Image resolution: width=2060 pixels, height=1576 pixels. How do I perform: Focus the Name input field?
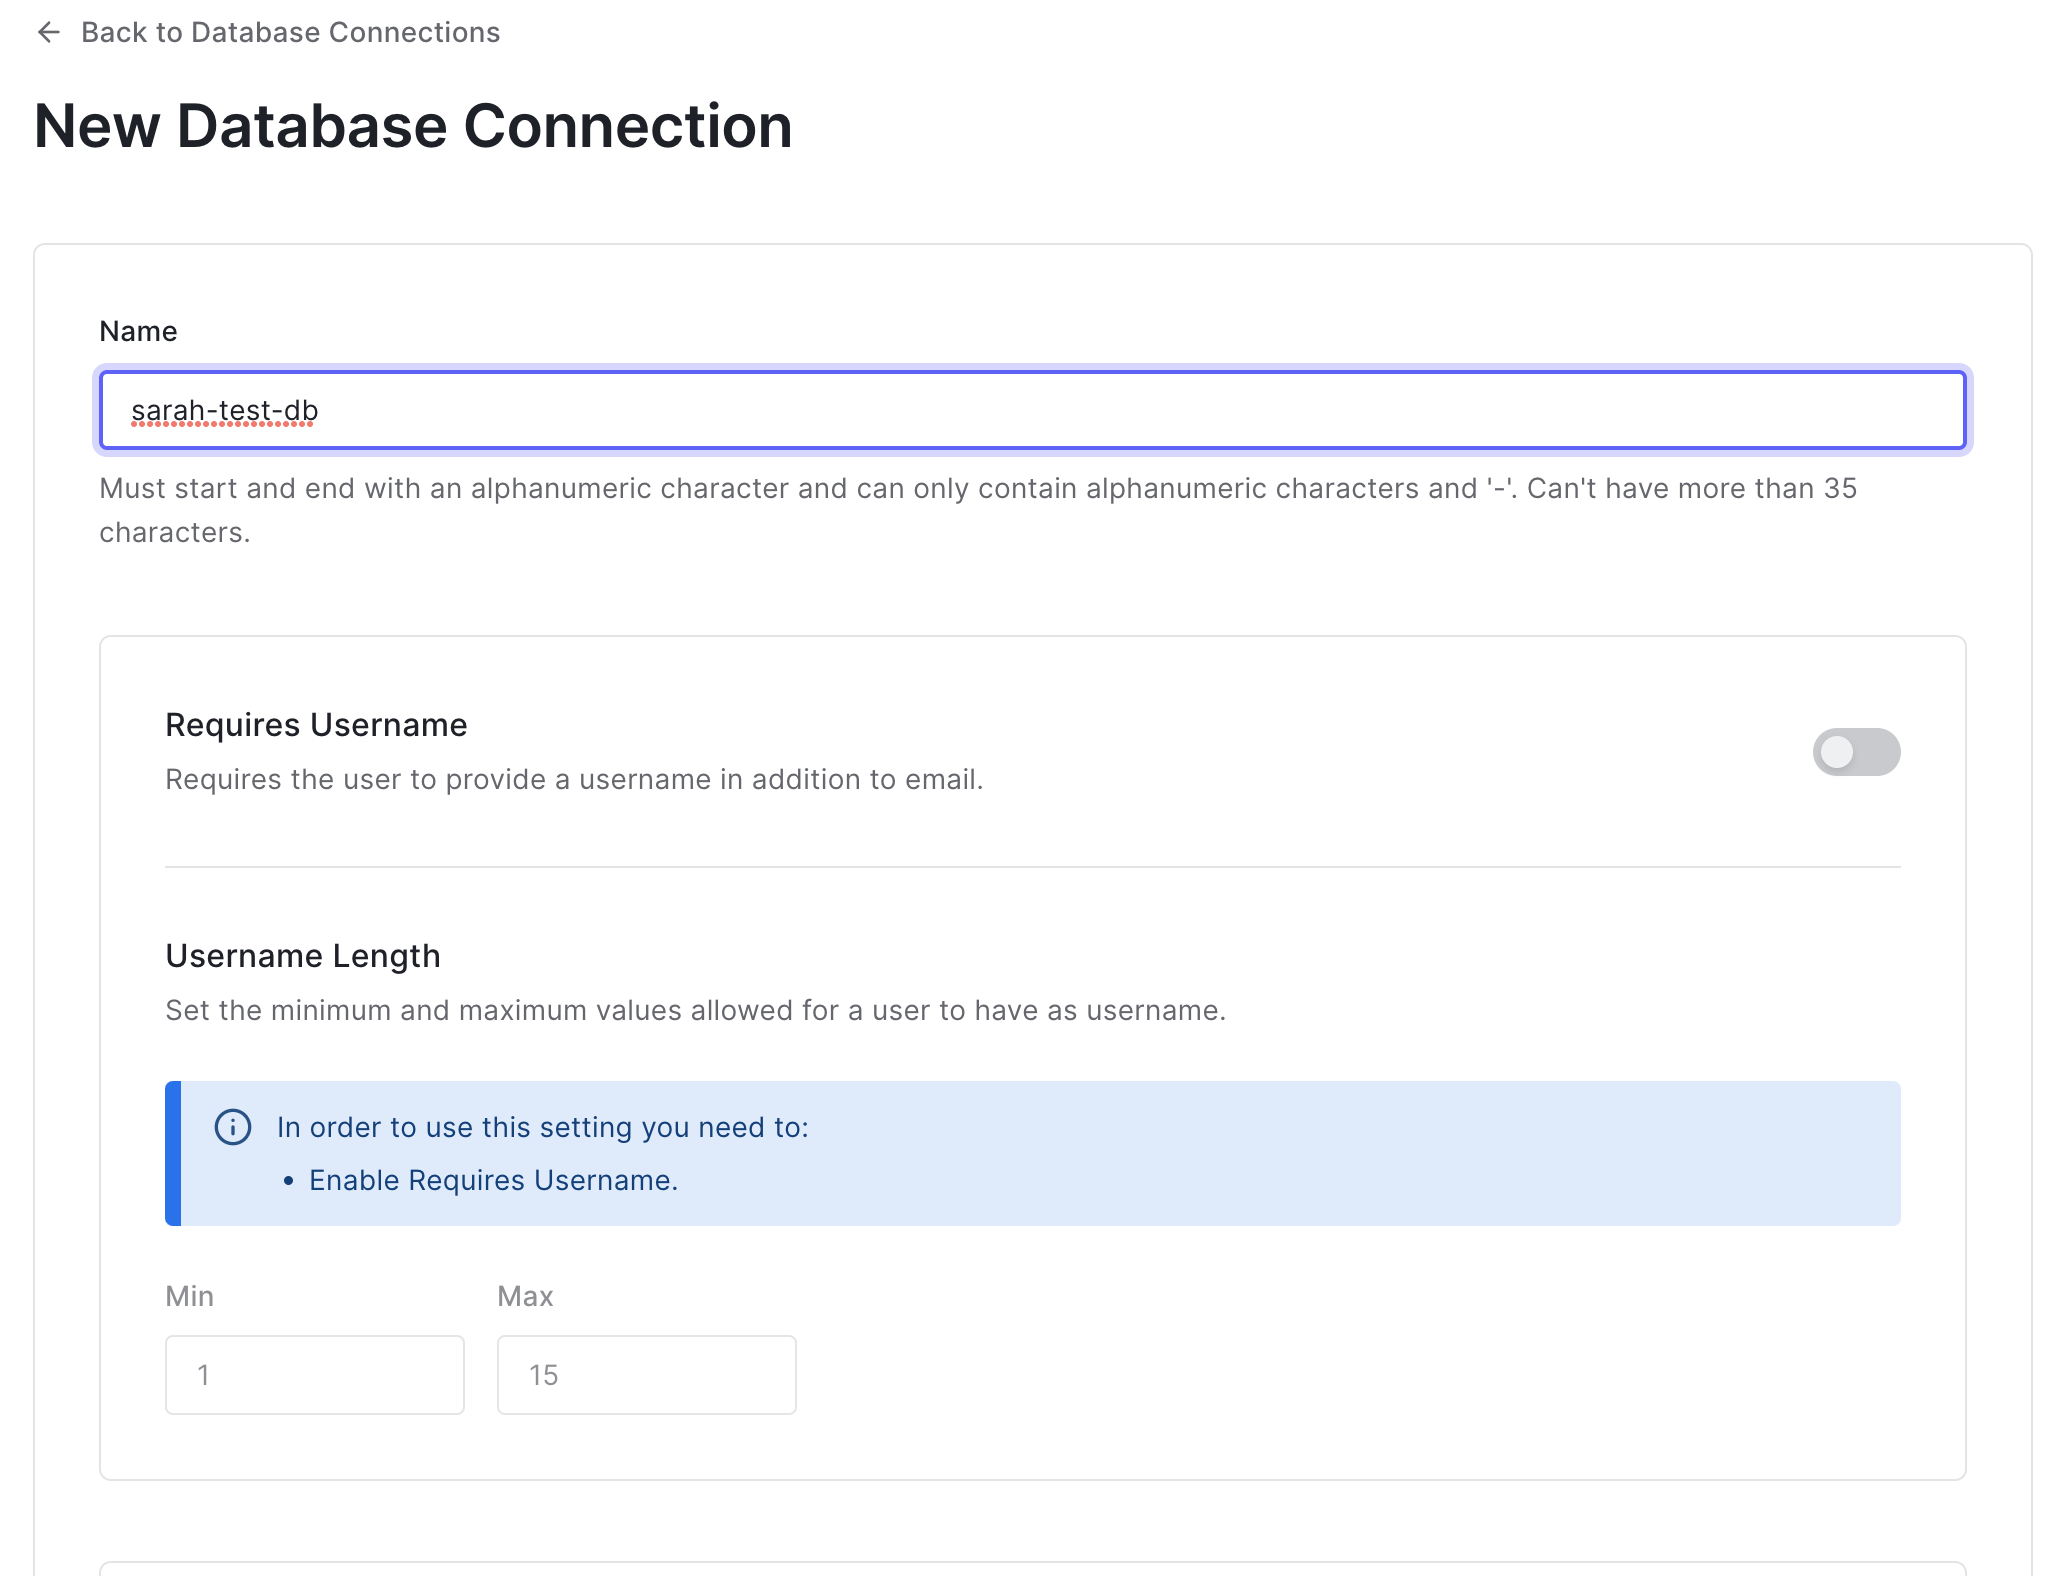click(1032, 411)
